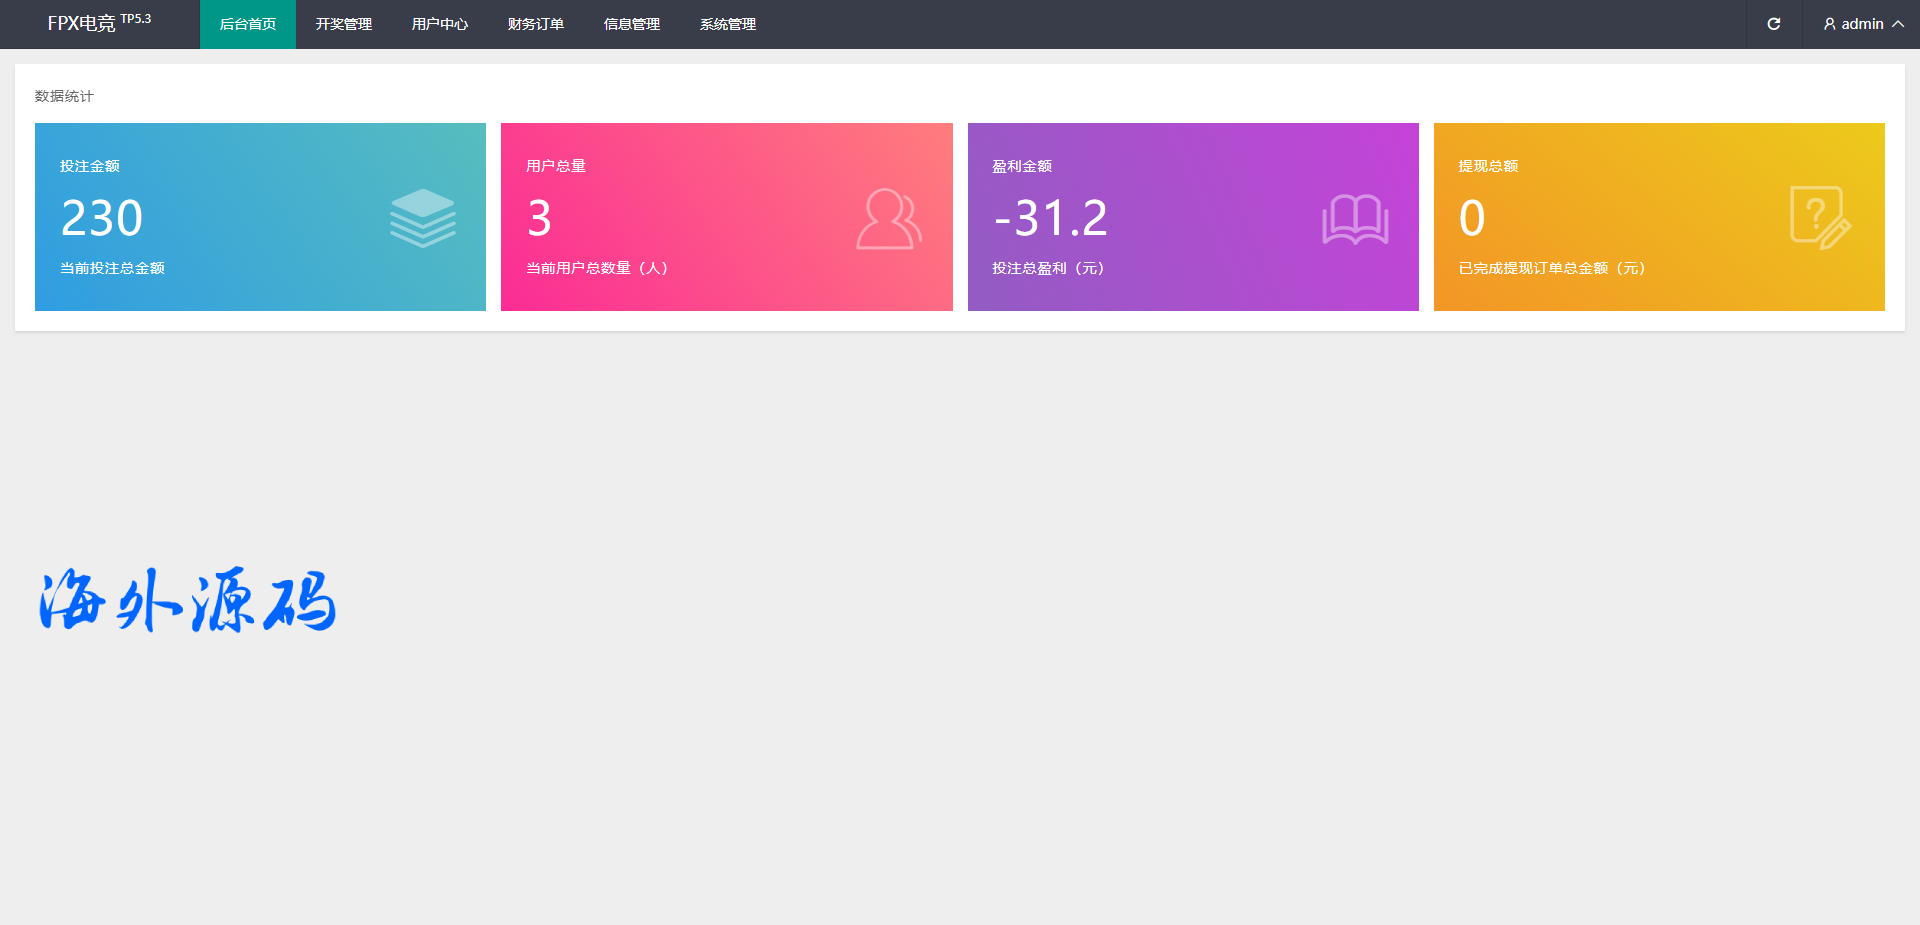This screenshot has width=1920, height=925.
Task: Click the betting amount value 230
Action: (x=102, y=218)
